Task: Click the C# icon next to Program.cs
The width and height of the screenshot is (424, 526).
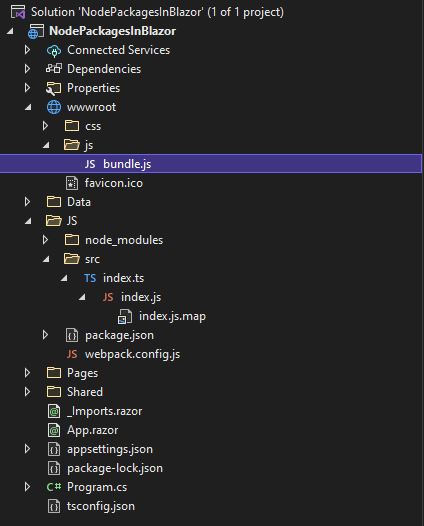Action: (x=54, y=487)
